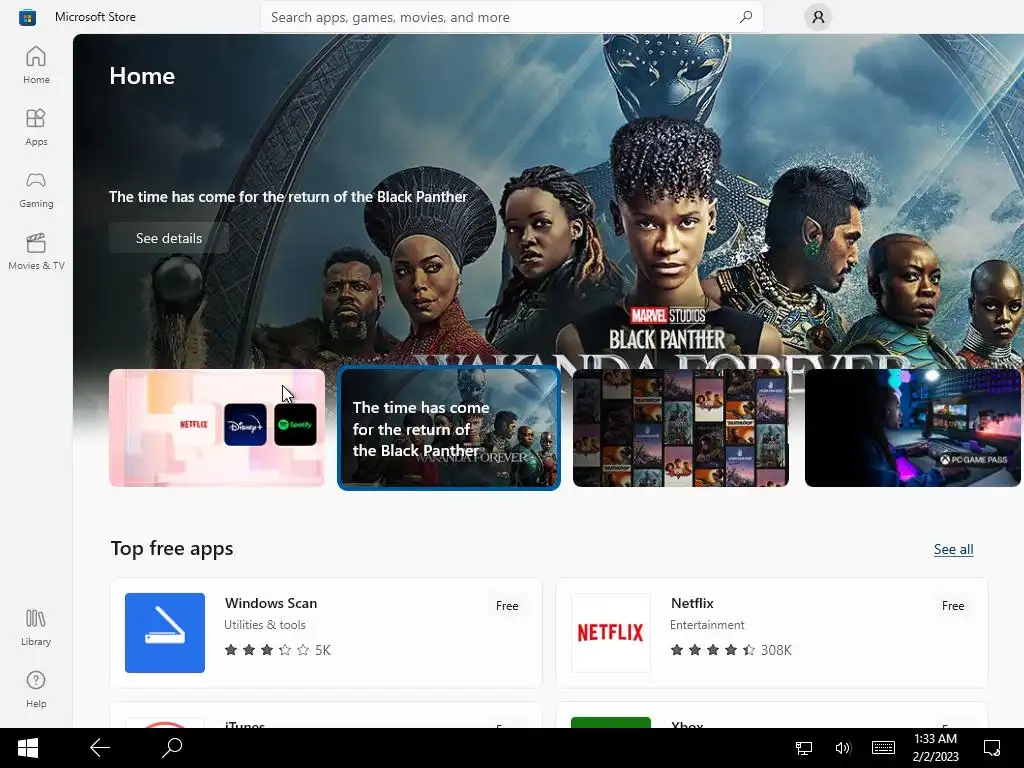Click the Netflix app logo

[611, 633]
